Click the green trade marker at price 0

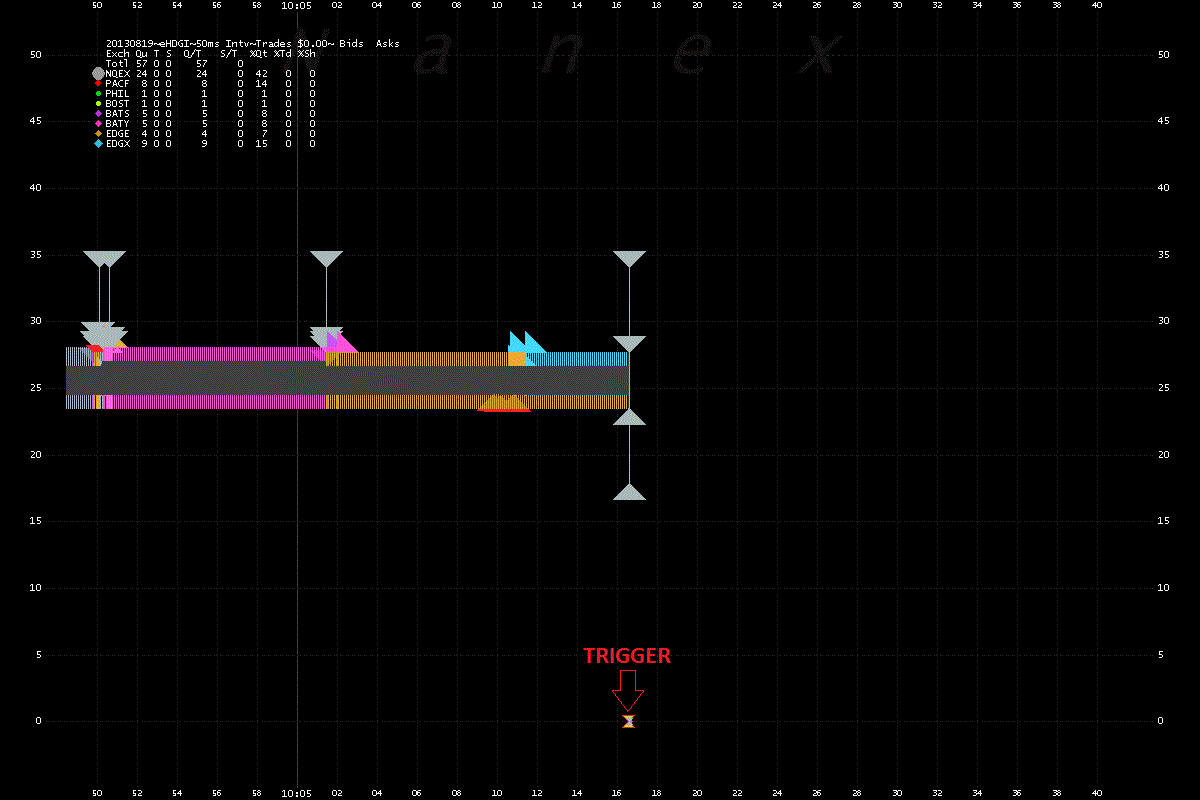(x=628, y=721)
